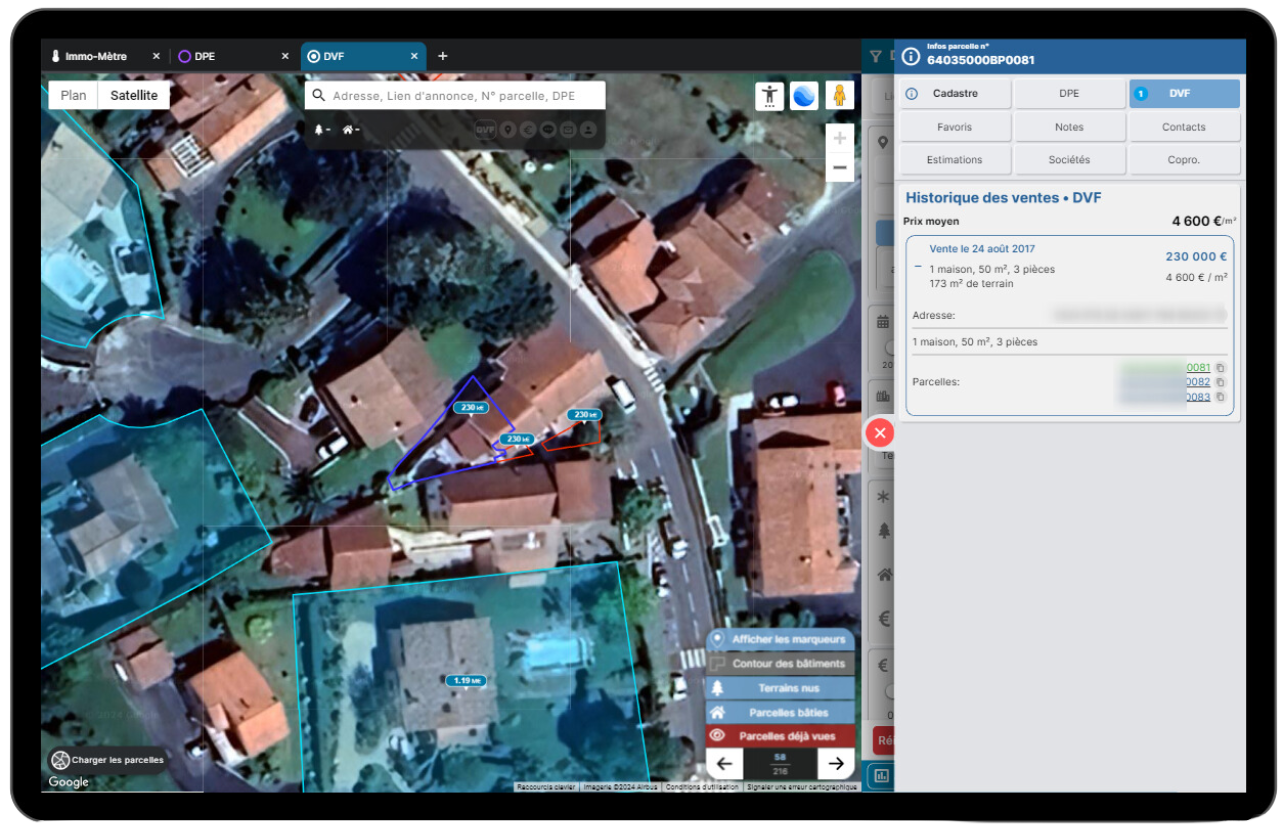Open the accessibility figure icon on the map

click(x=769, y=96)
